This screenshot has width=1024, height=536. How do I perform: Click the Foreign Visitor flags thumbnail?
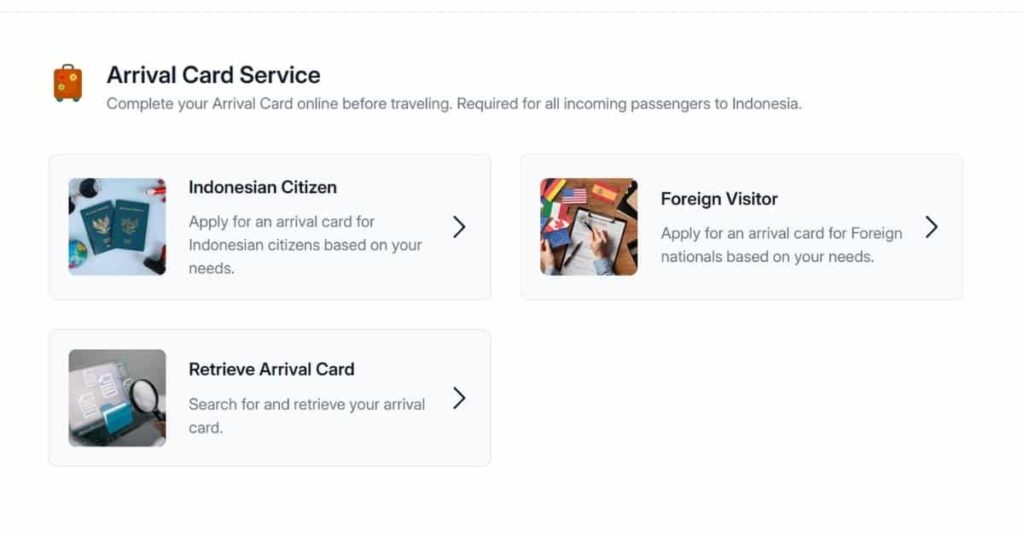[x=589, y=227]
